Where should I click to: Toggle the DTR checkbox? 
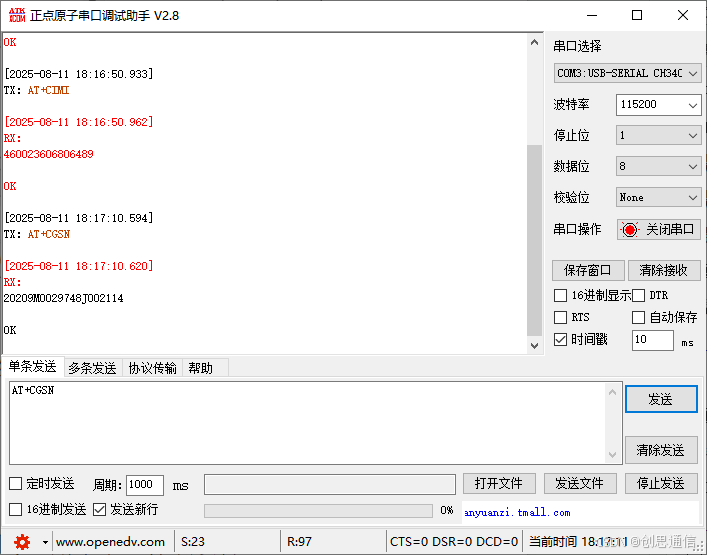tap(638, 296)
